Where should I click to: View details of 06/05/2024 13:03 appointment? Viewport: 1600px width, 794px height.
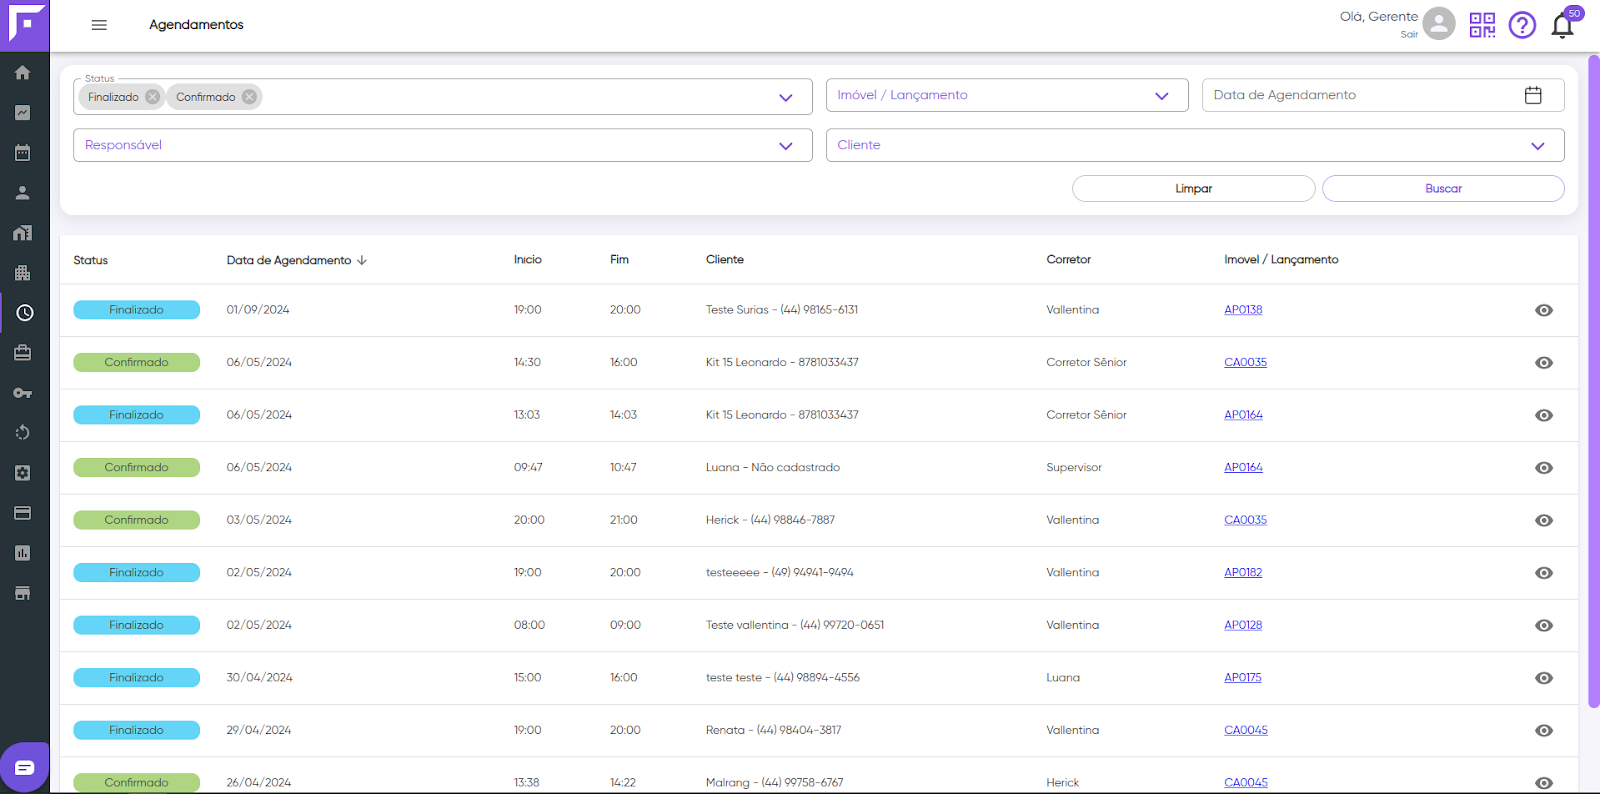coord(1544,415)
